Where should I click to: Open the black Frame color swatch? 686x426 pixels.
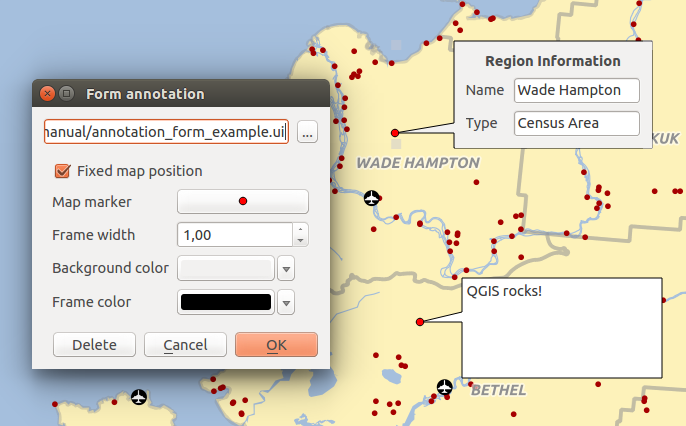click(x=225, y=302)
